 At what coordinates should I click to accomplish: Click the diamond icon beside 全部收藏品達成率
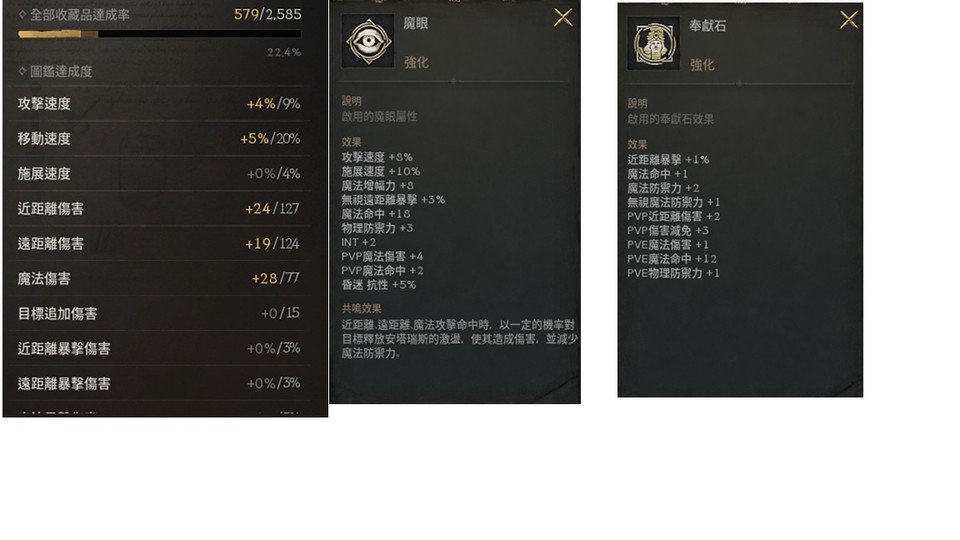tap(23, 14)
